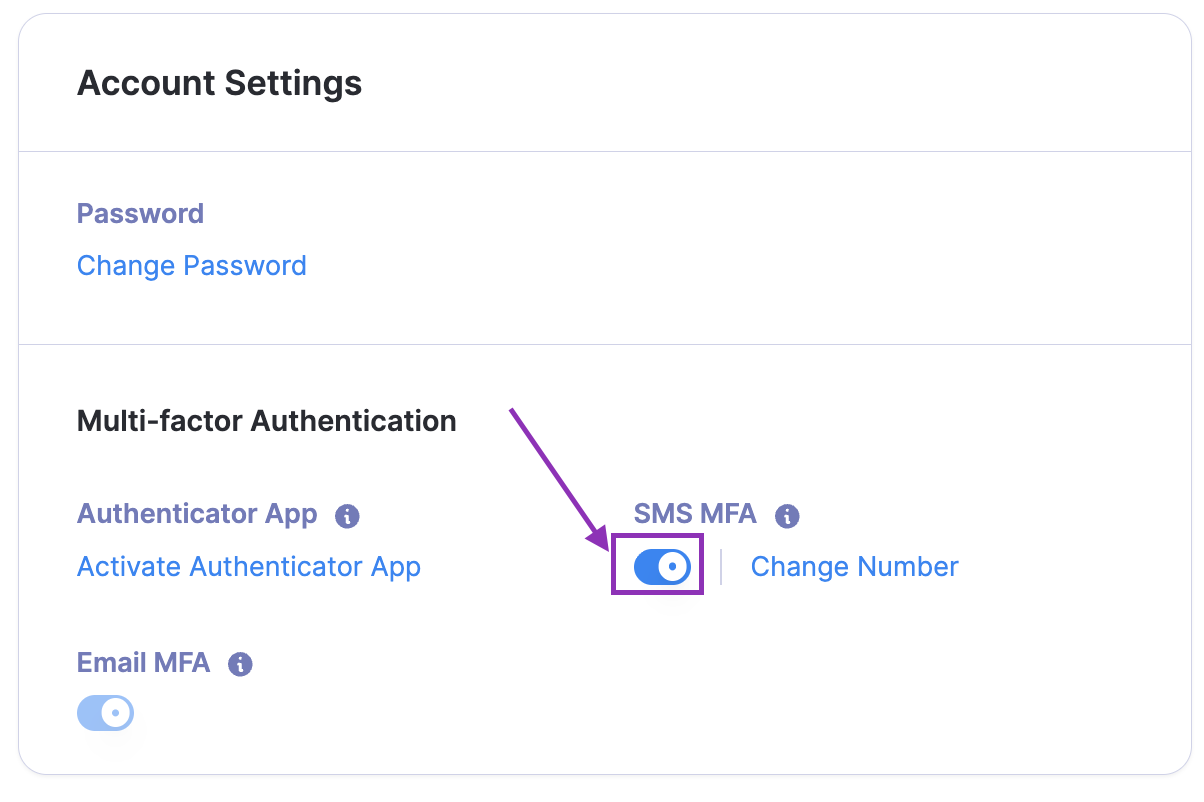
Task: Click the Authenticator App info icon
Action: [347, 516]
